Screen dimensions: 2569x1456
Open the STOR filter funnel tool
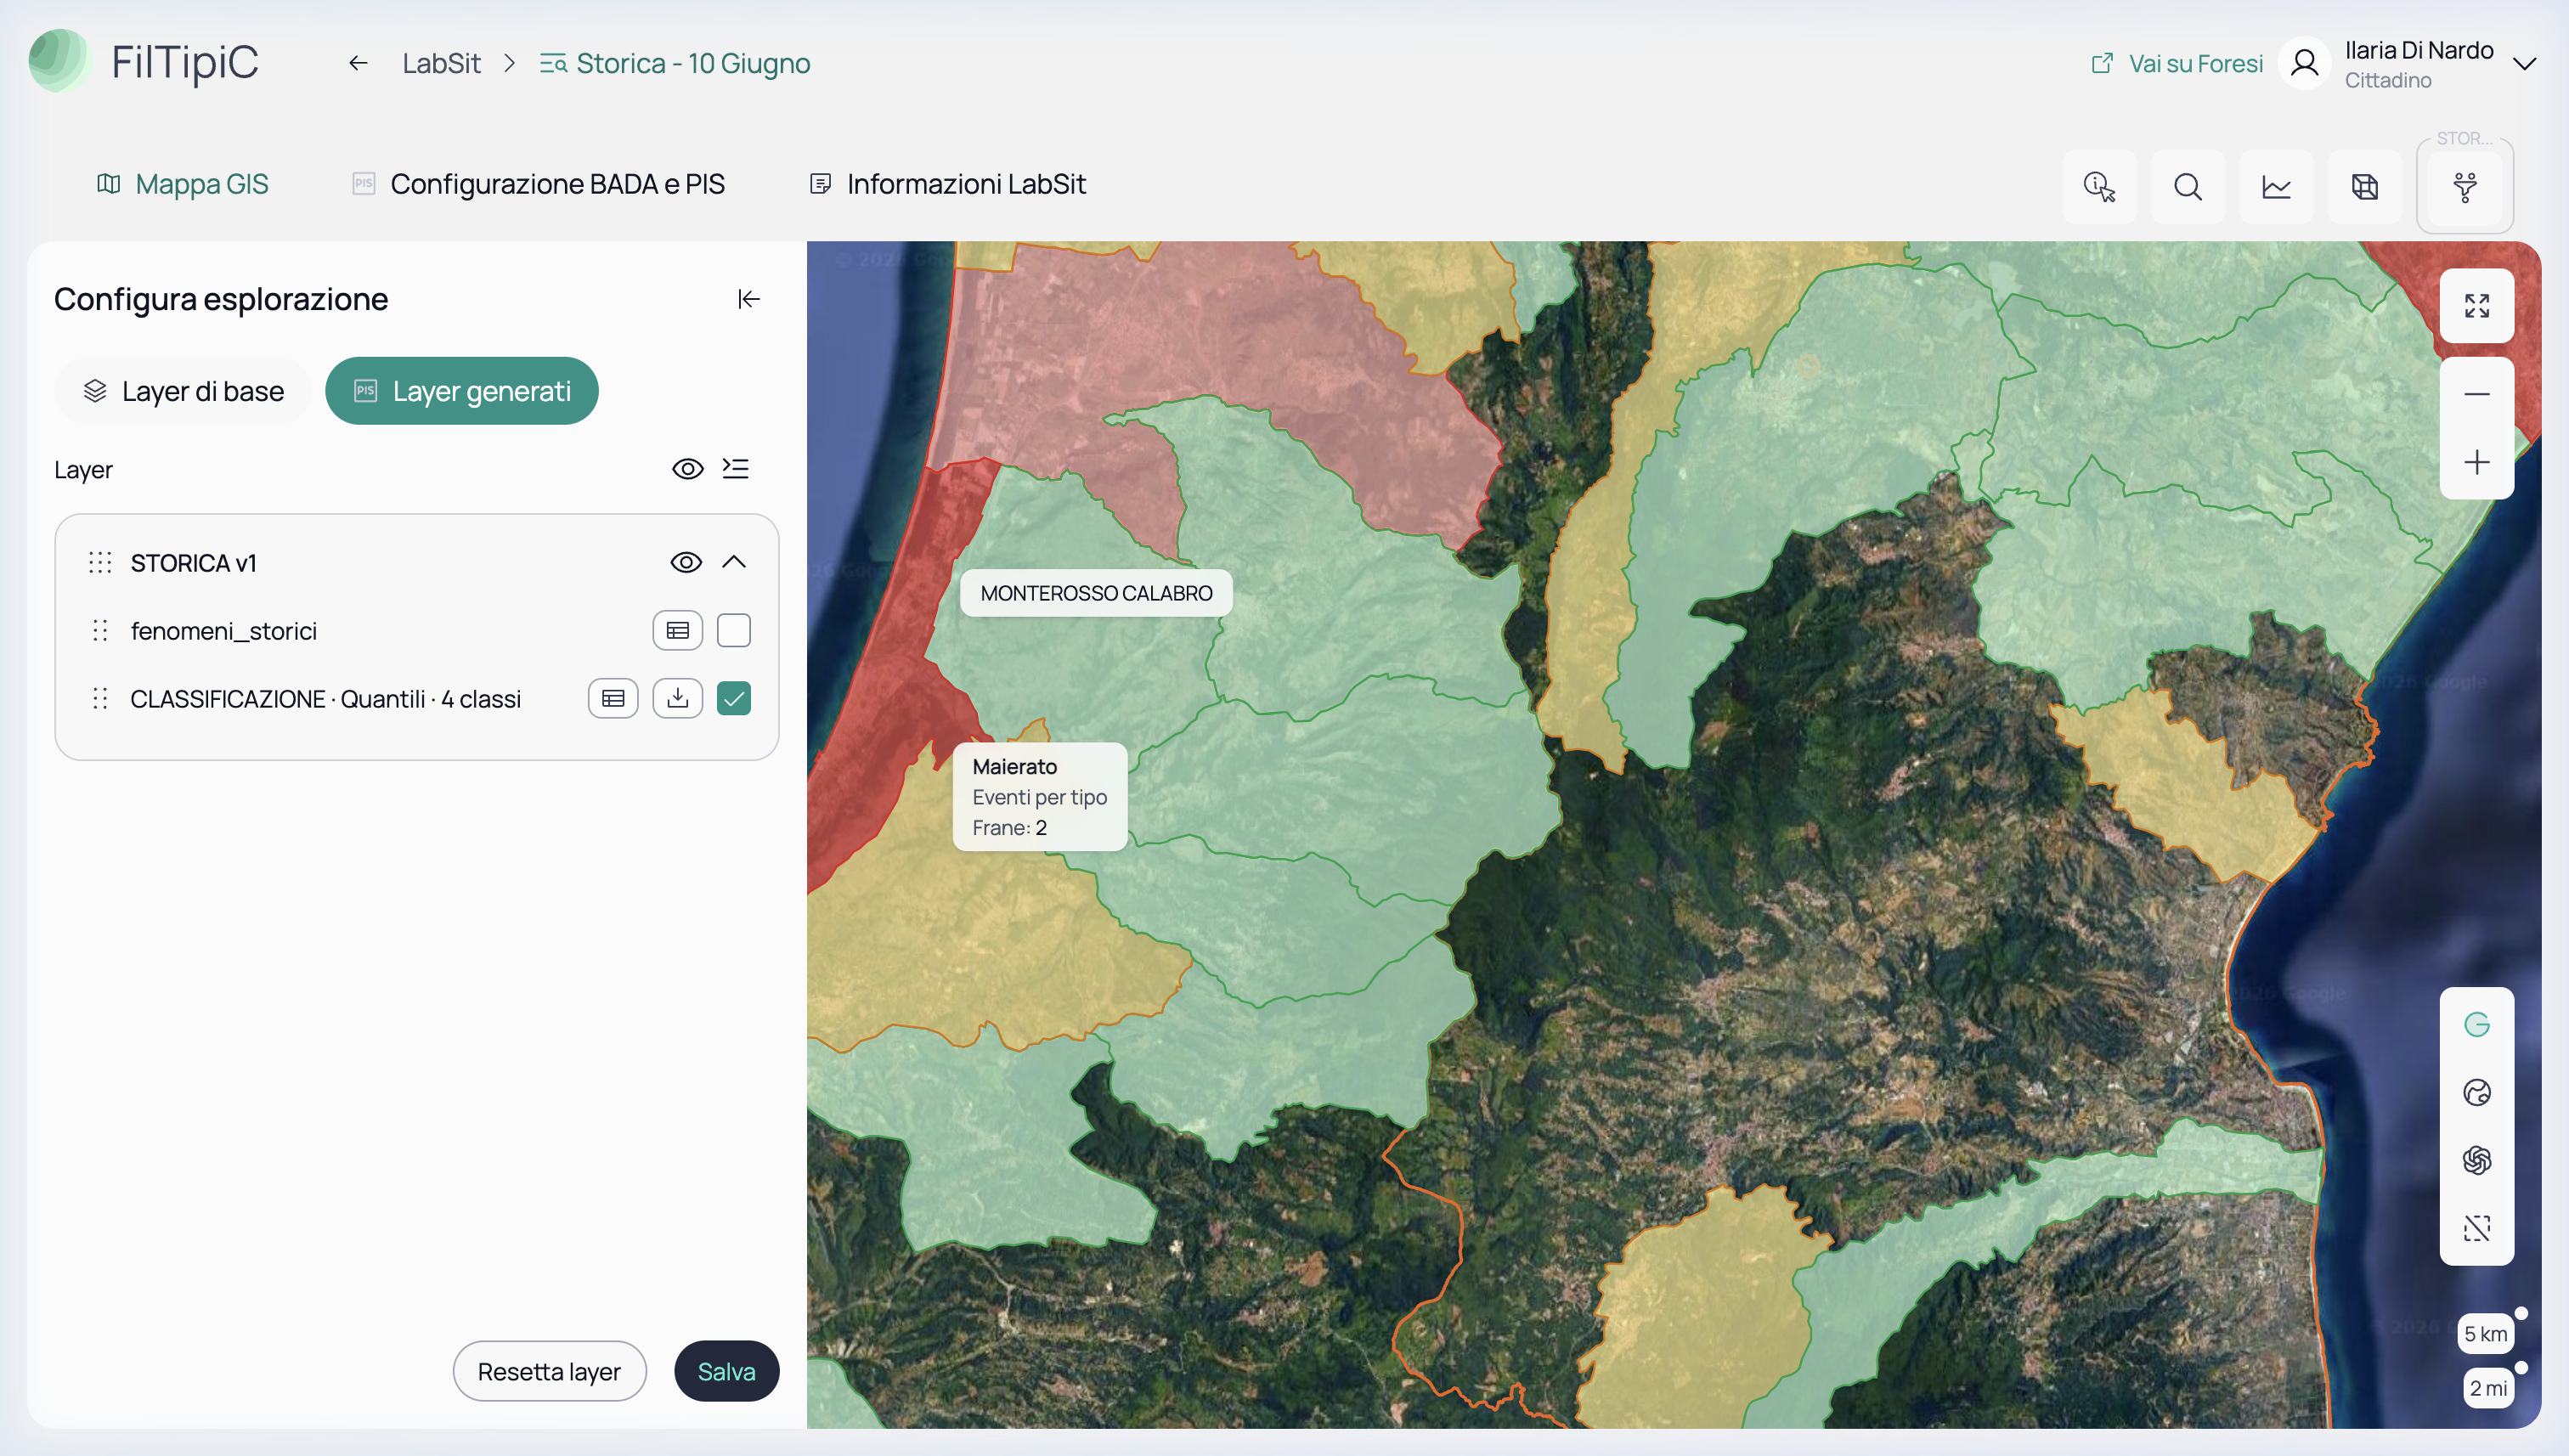(2465, 186)
